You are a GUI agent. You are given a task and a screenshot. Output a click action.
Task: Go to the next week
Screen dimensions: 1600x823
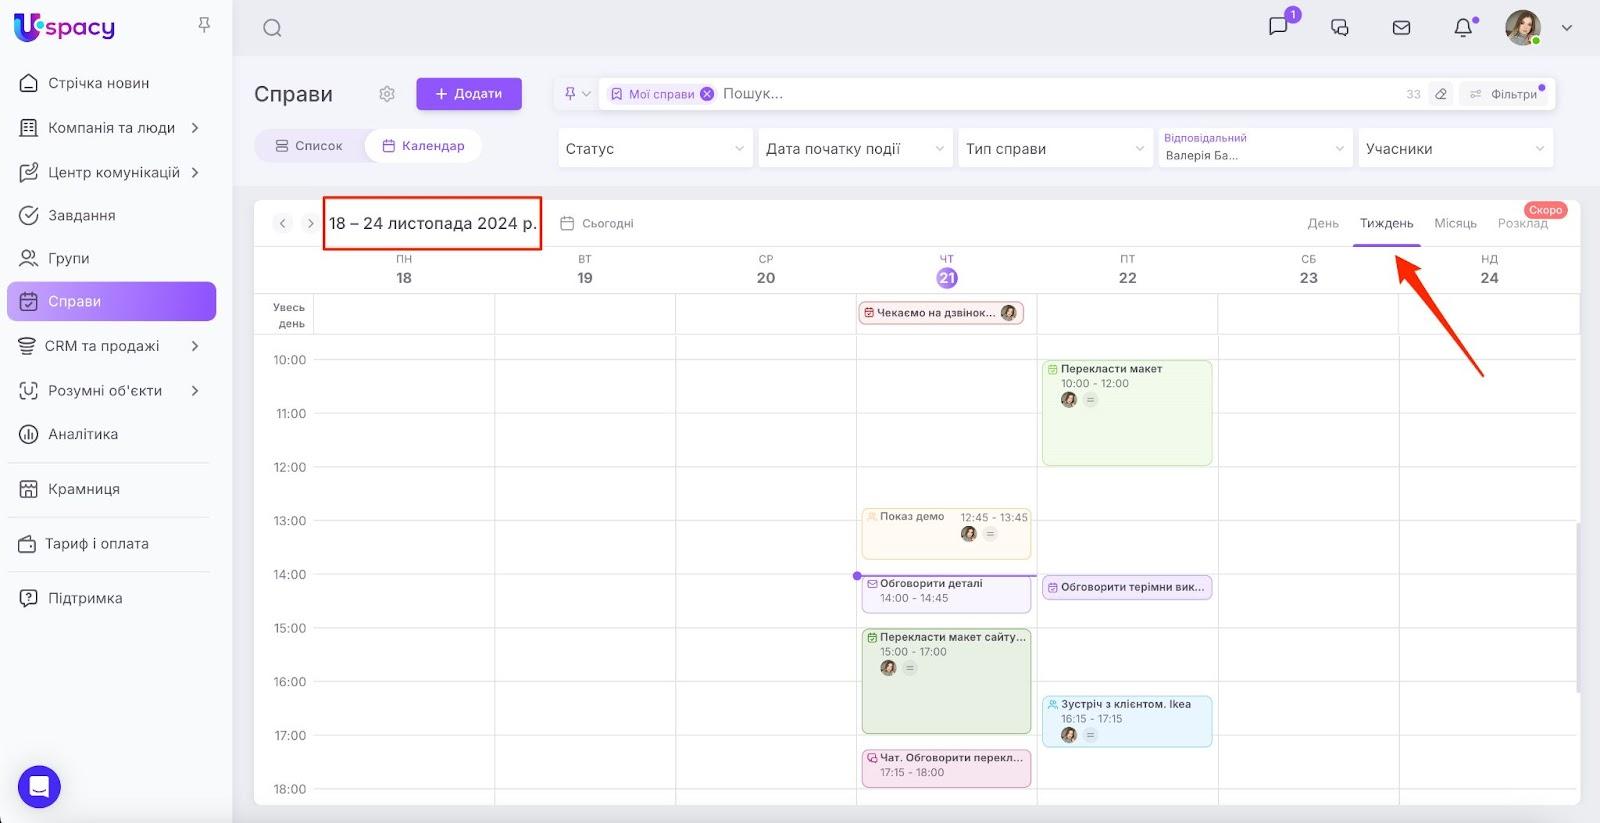click(x=310, y=223)
